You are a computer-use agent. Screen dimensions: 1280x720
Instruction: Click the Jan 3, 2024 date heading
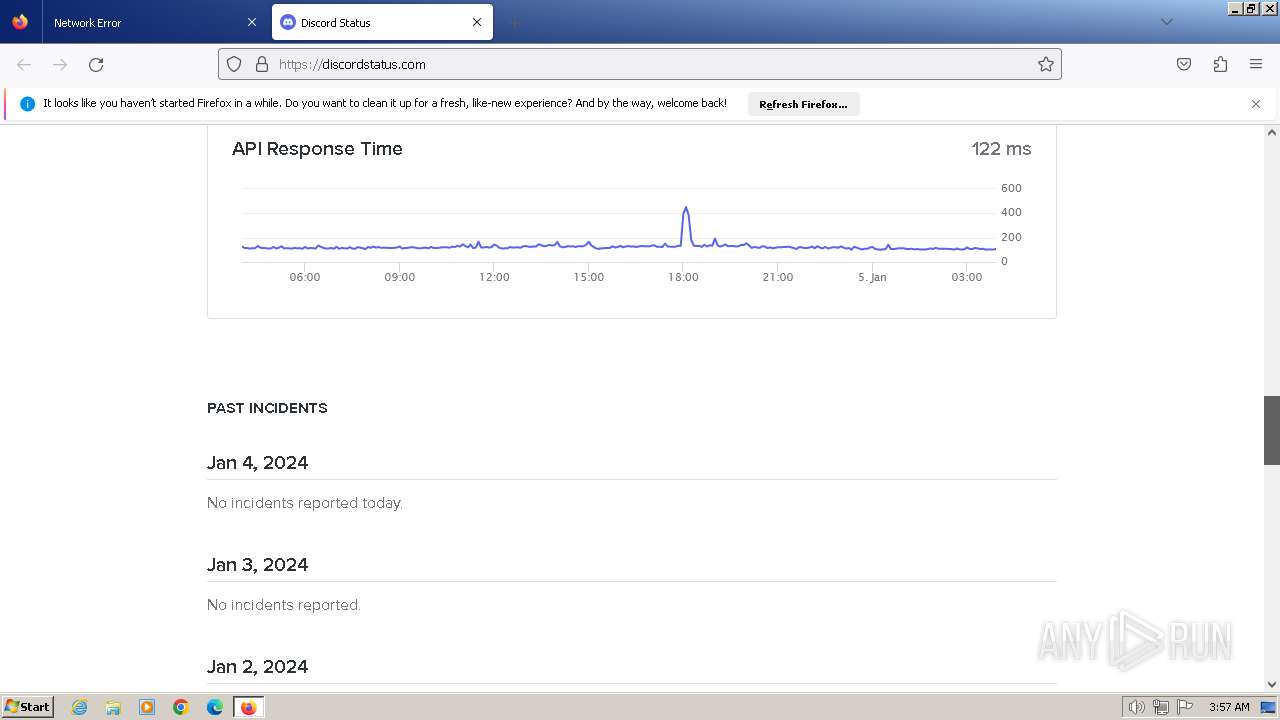tap(257, 565)
